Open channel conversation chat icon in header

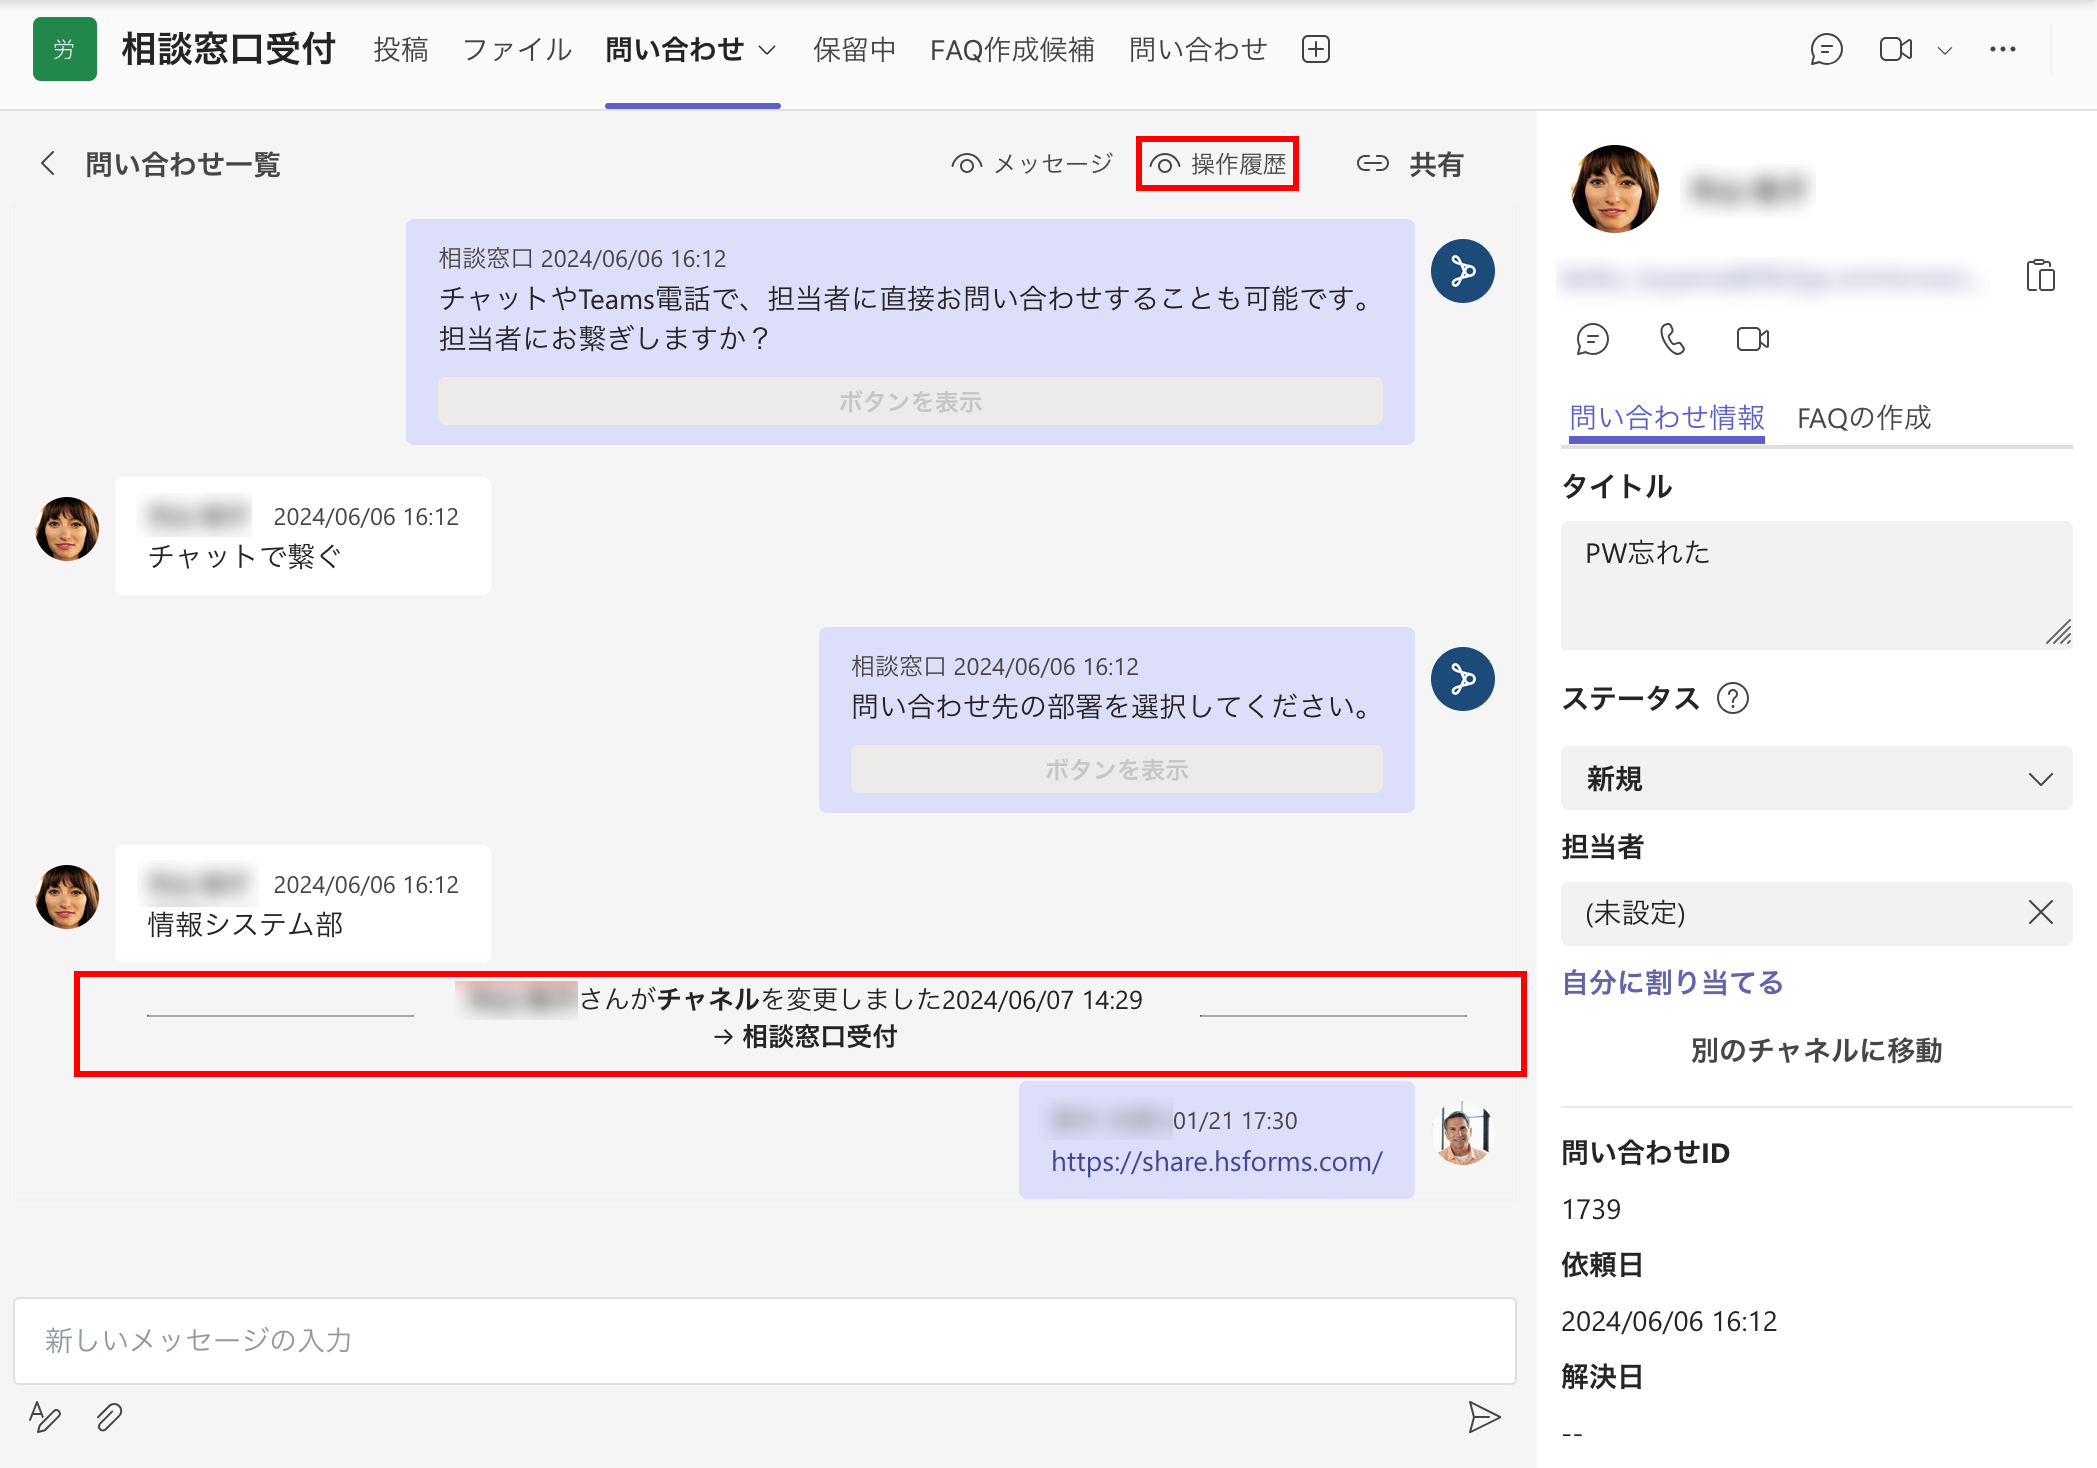coord(1826,49)
